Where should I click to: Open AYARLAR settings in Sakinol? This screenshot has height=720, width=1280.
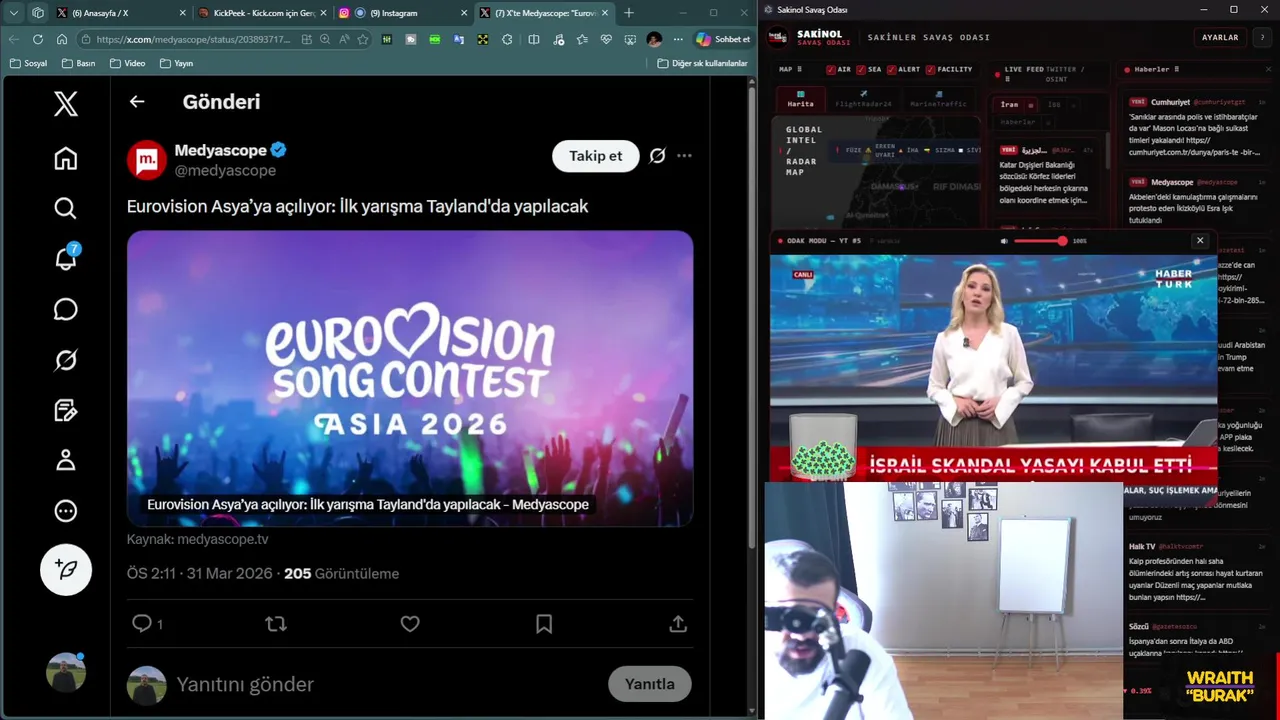(x=1220, y=37)
